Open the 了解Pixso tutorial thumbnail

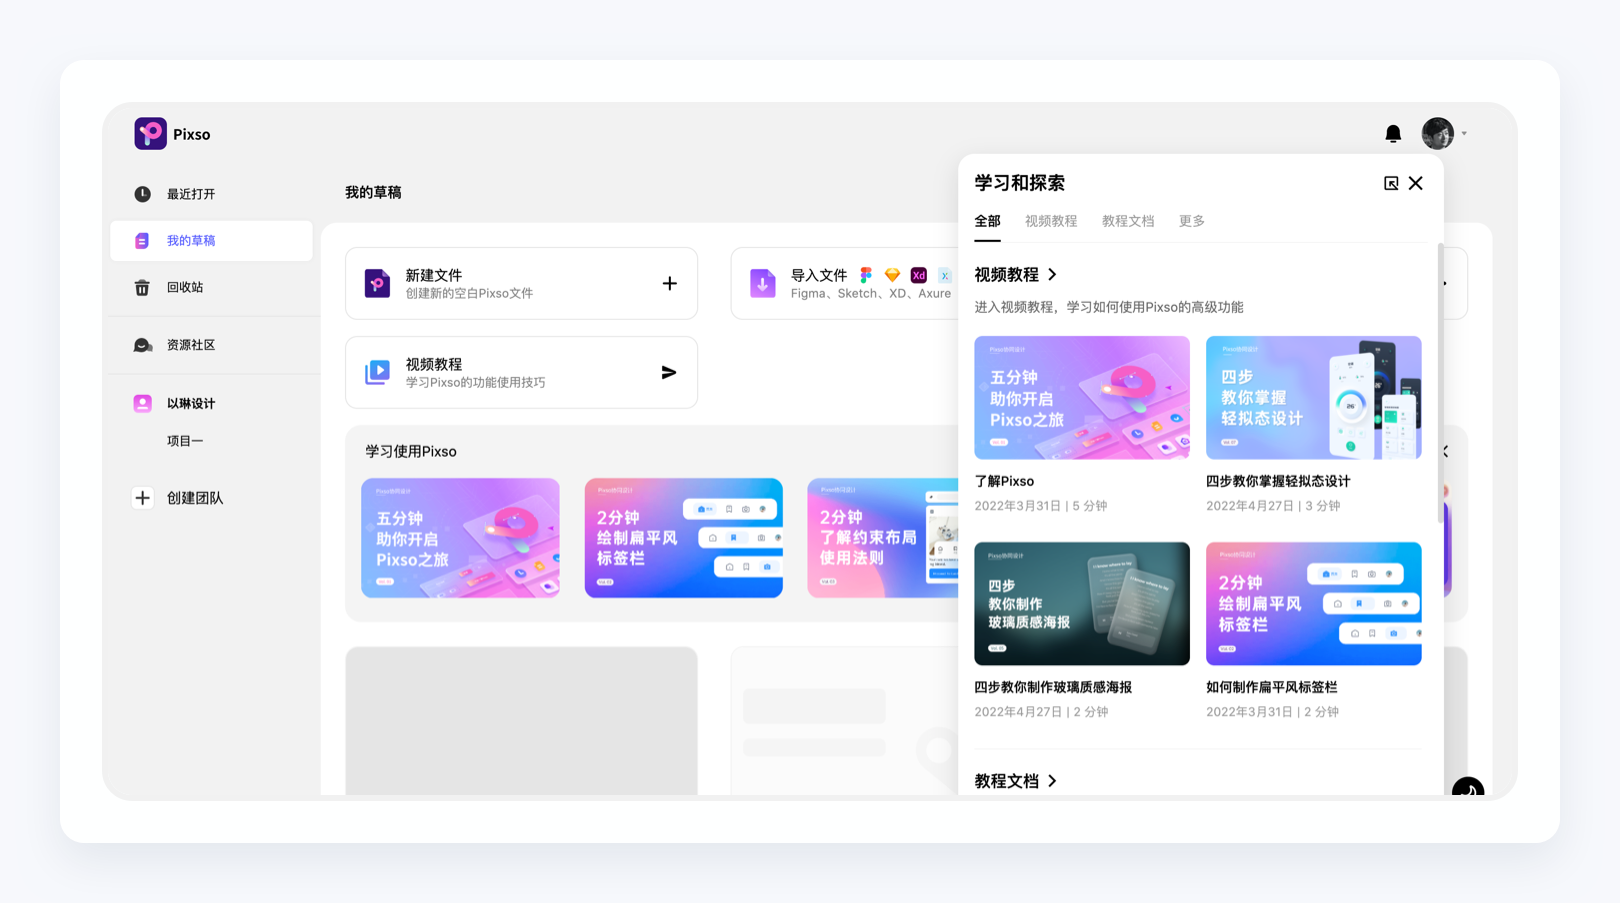point(1081,397)
